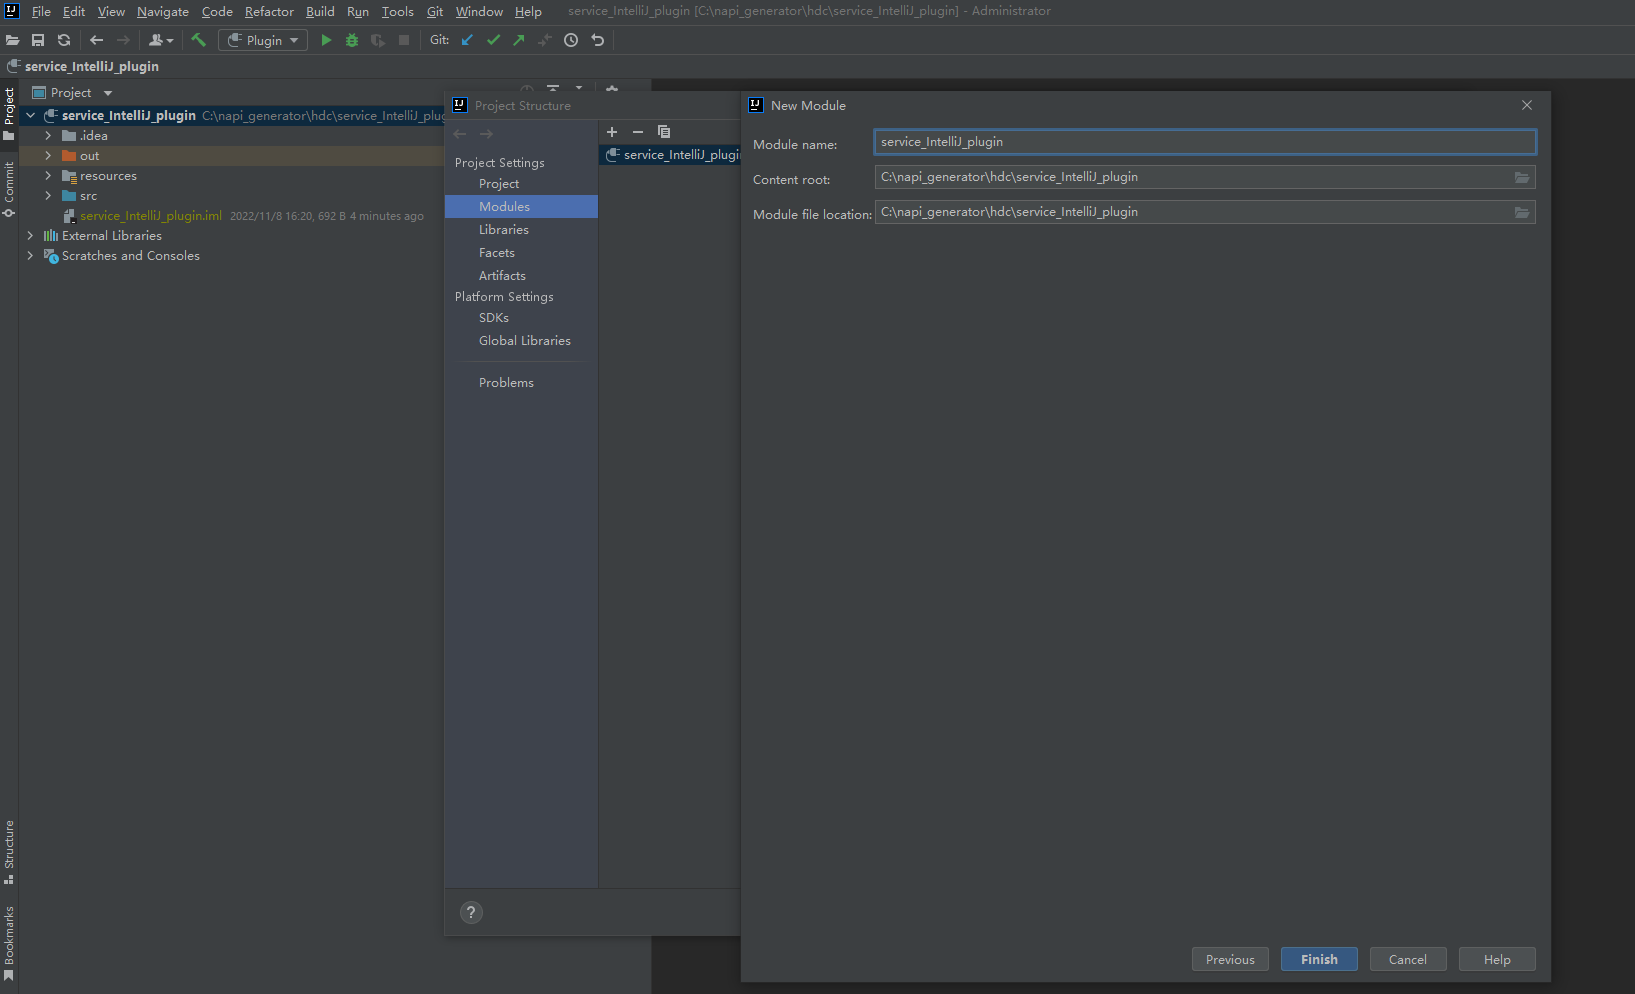Screen dimensions: 1635x994
Task: Select the out folder row
Action: click(x=231, y=155)
